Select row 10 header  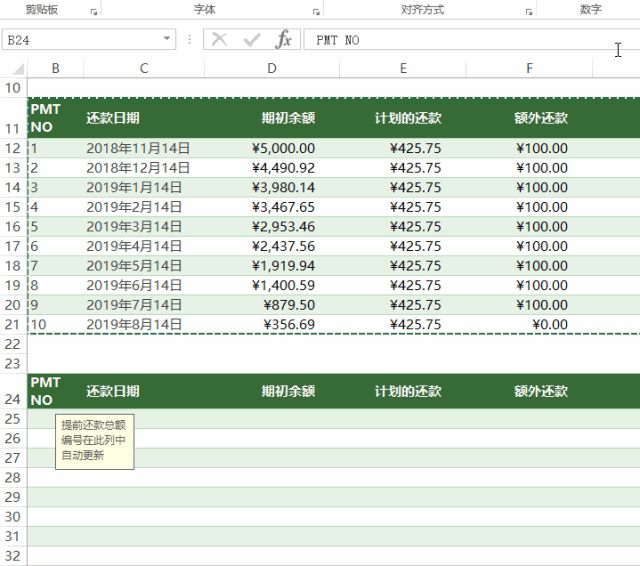(13, 88)
